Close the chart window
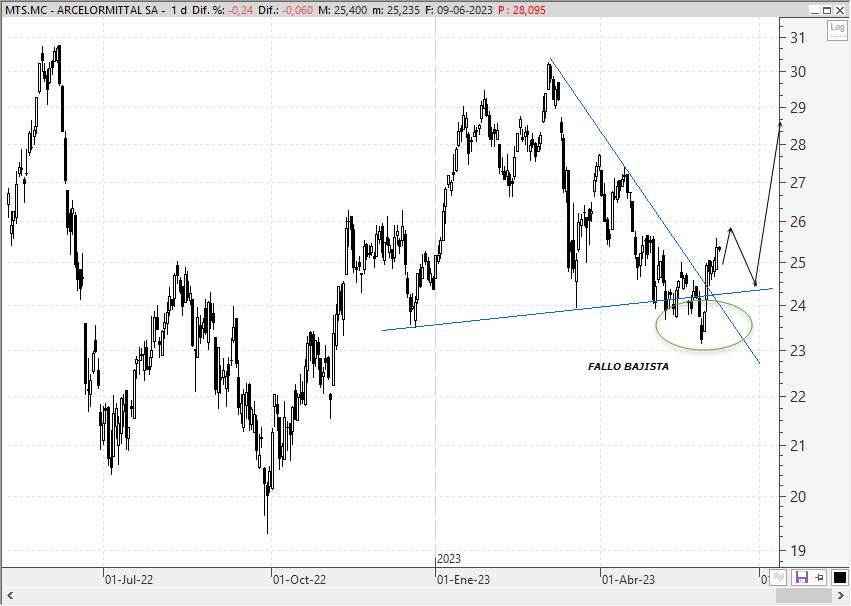Viewport: 851px width, 606px height. tap(840, 10)
